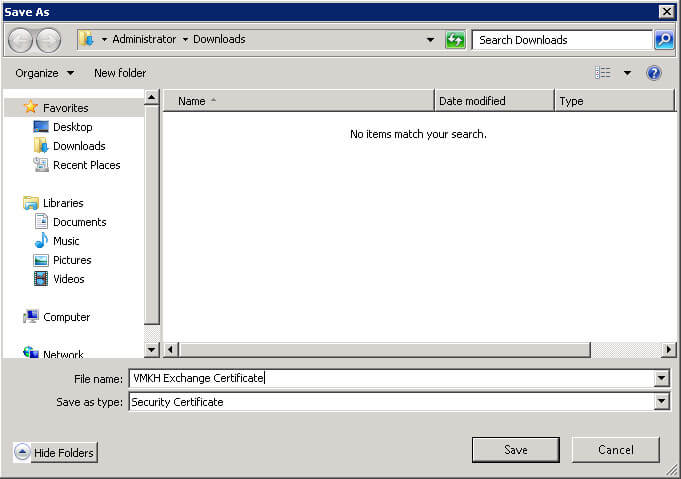Image resolution: width=681 pixels, height=479 pixels.
Task: Open the address bar history dropdown
Action: click(430, 40)
